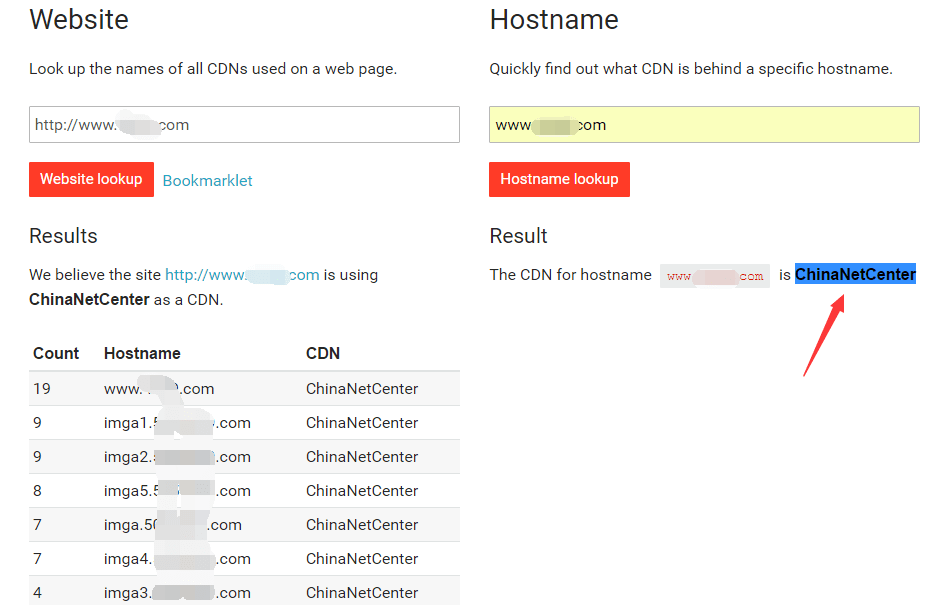927x605 pixels.
Task: Click ChinaNetCenter in the imga1 row
Action: [x=362, y=423]
